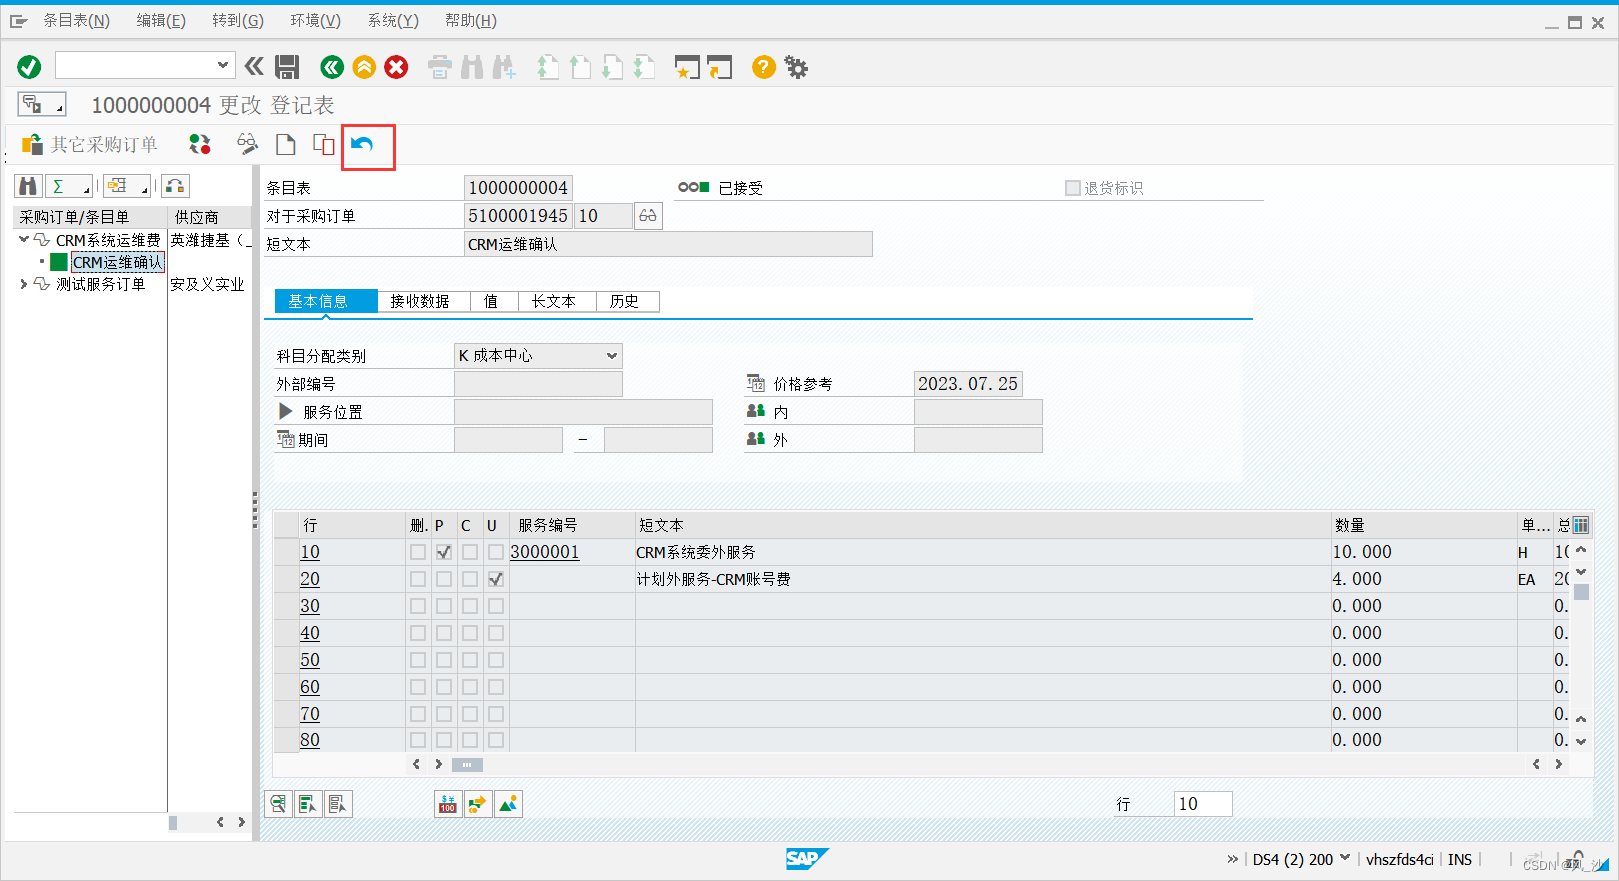Expand the 测试服务订单 tree node

click(x=24, y=284)
